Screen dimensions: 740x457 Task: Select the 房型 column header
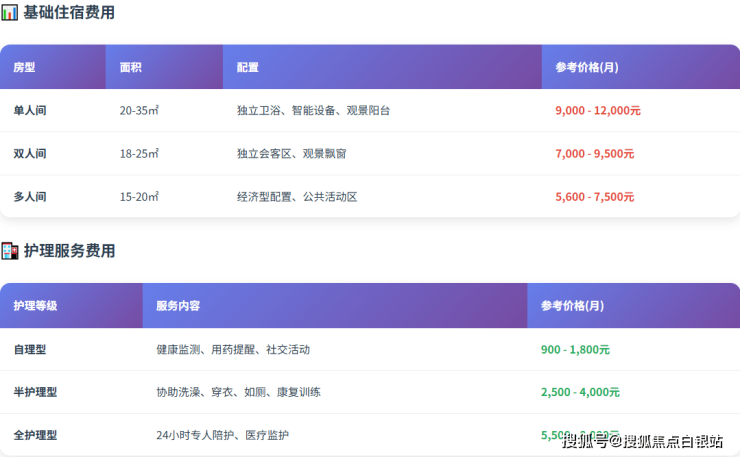pyautogui.click(x=24, y=67)
